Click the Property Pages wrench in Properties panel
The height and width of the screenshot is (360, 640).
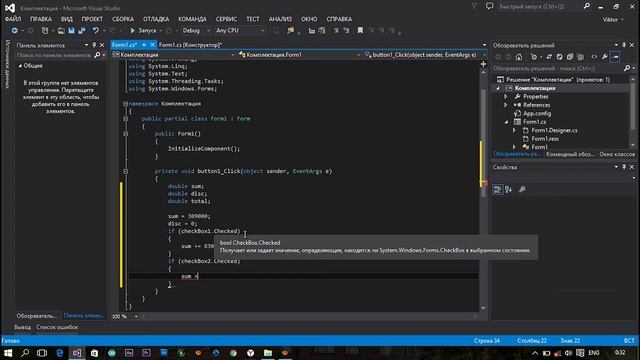(522, 189)
